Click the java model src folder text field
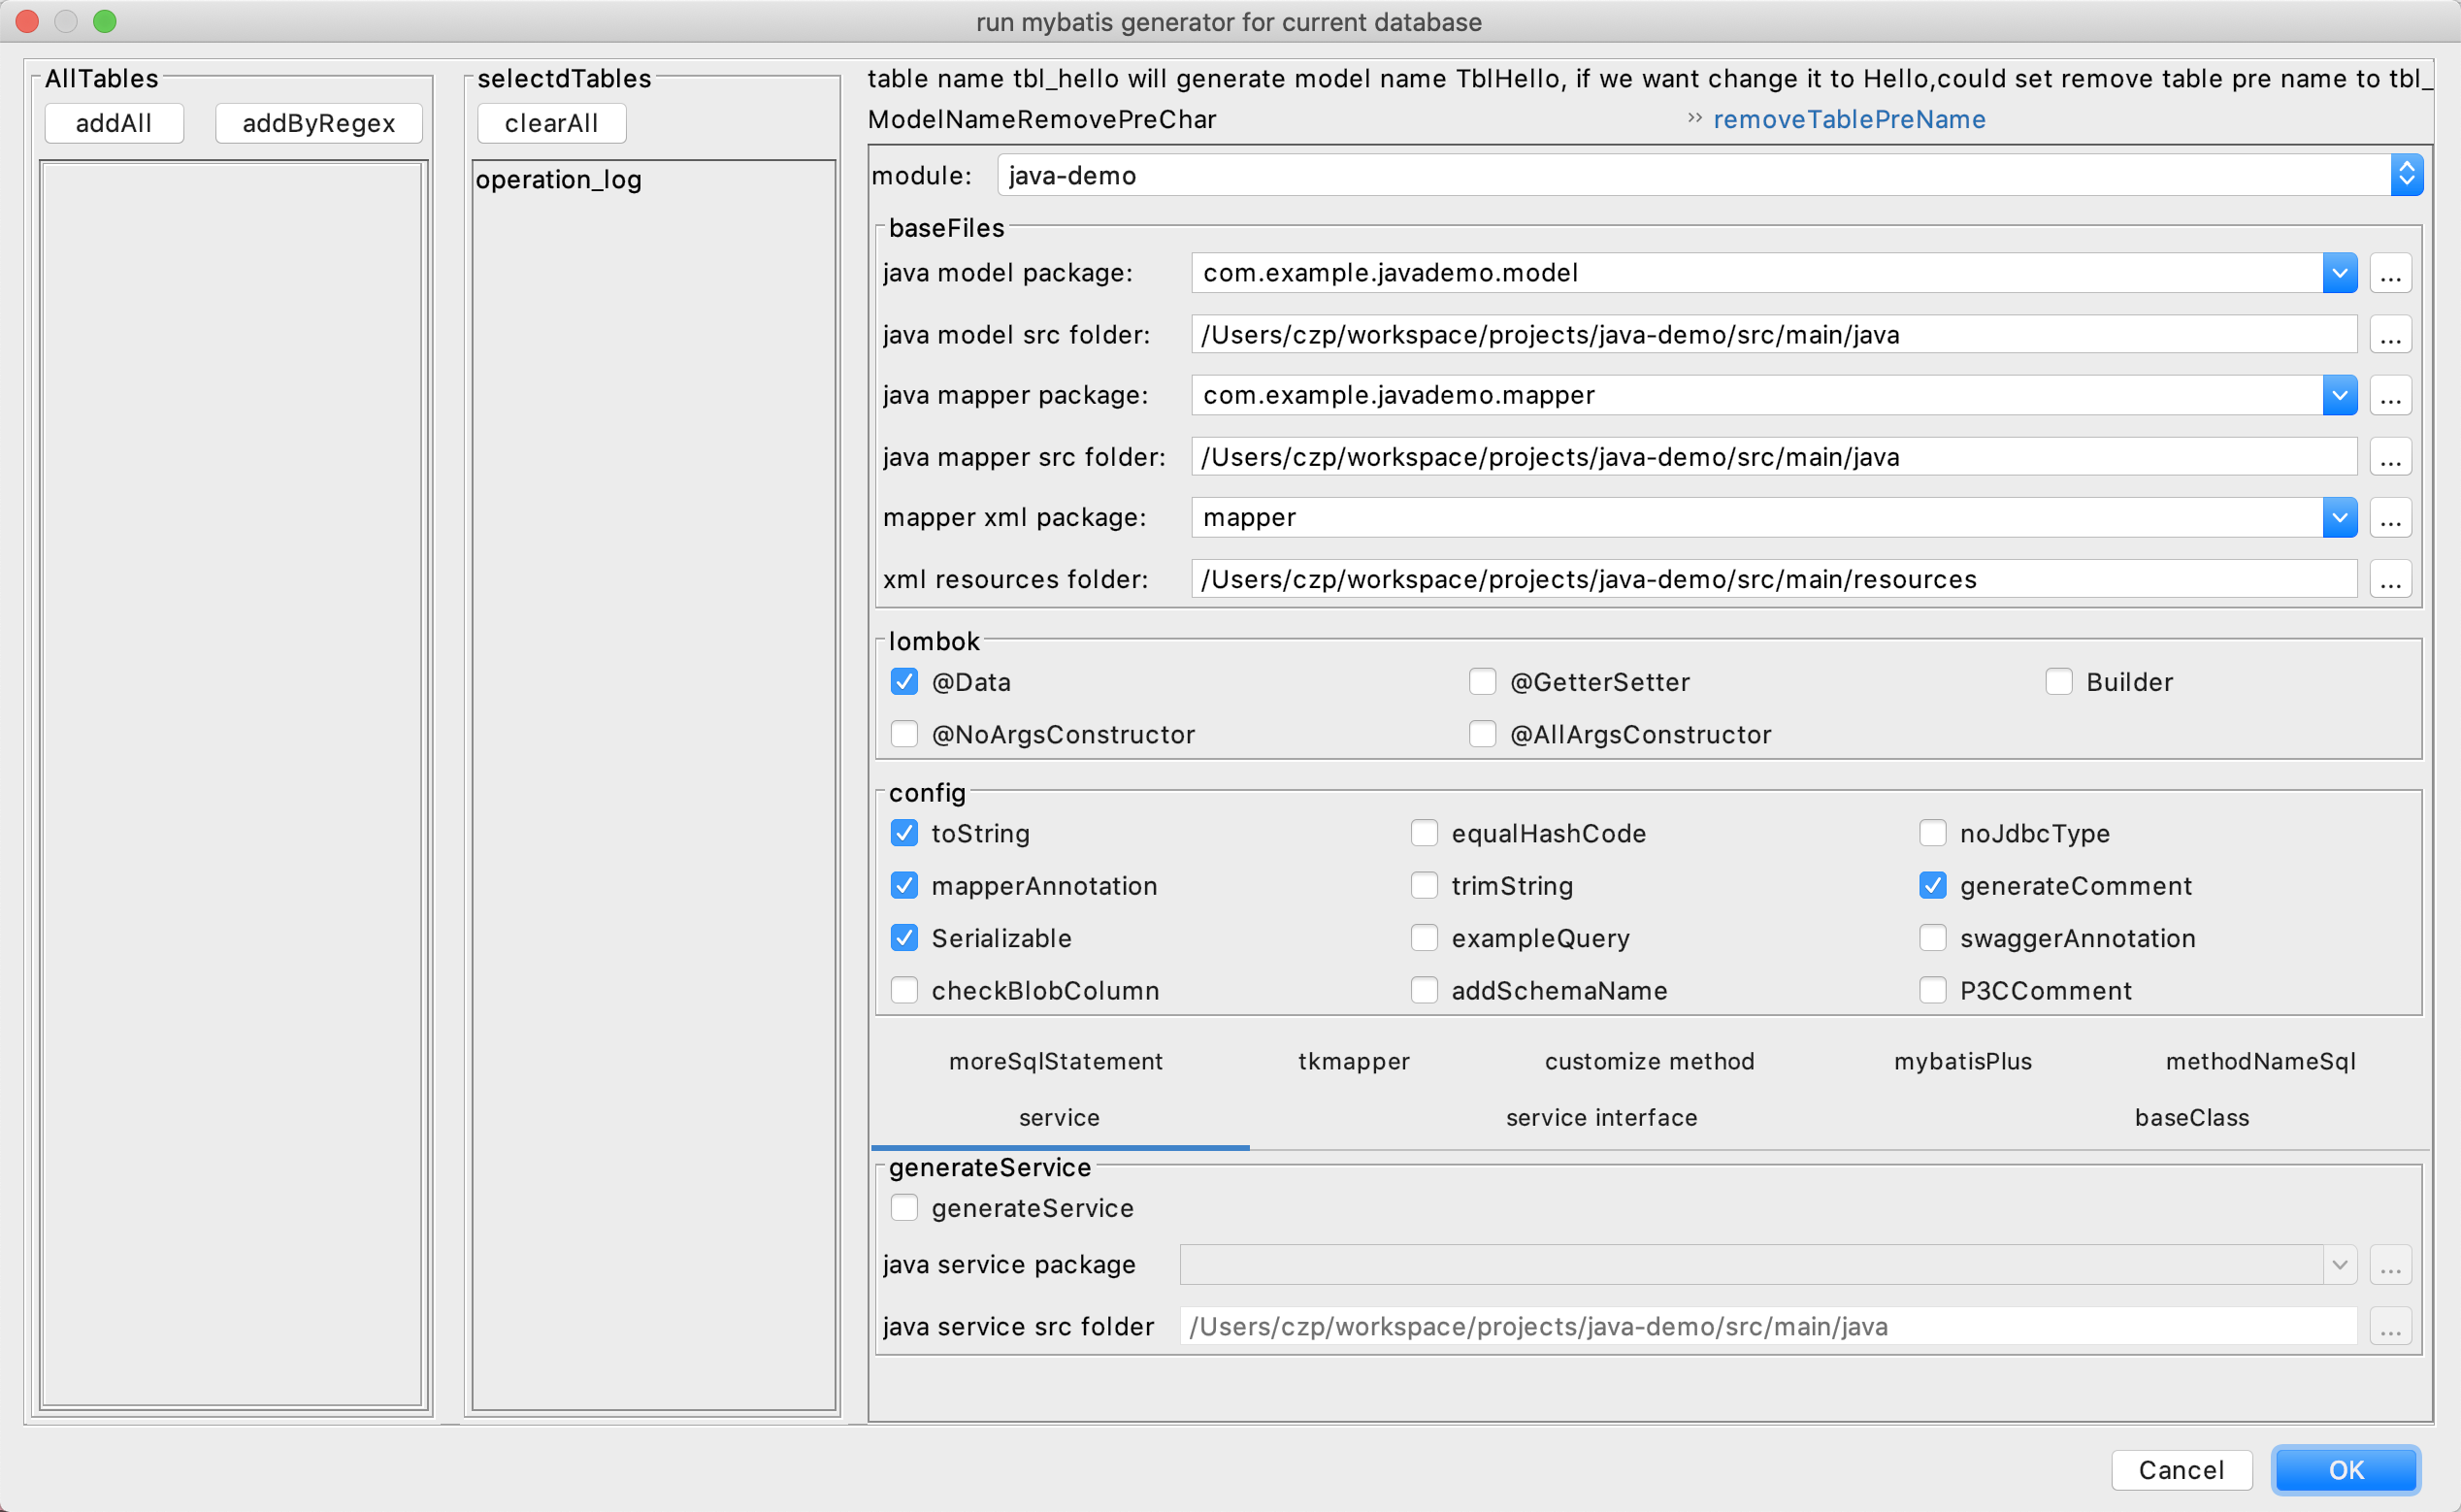The image size is (2461, 1512). [1772, 335]
